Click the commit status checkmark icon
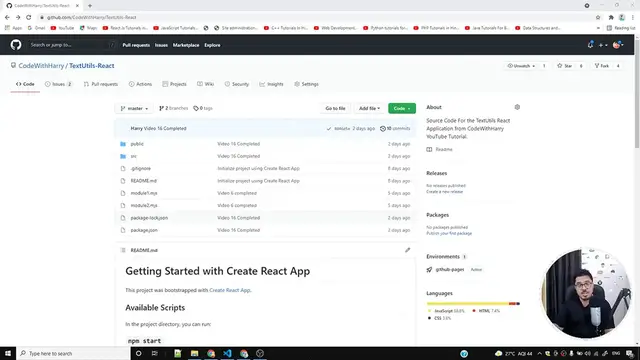 point(329,129)
